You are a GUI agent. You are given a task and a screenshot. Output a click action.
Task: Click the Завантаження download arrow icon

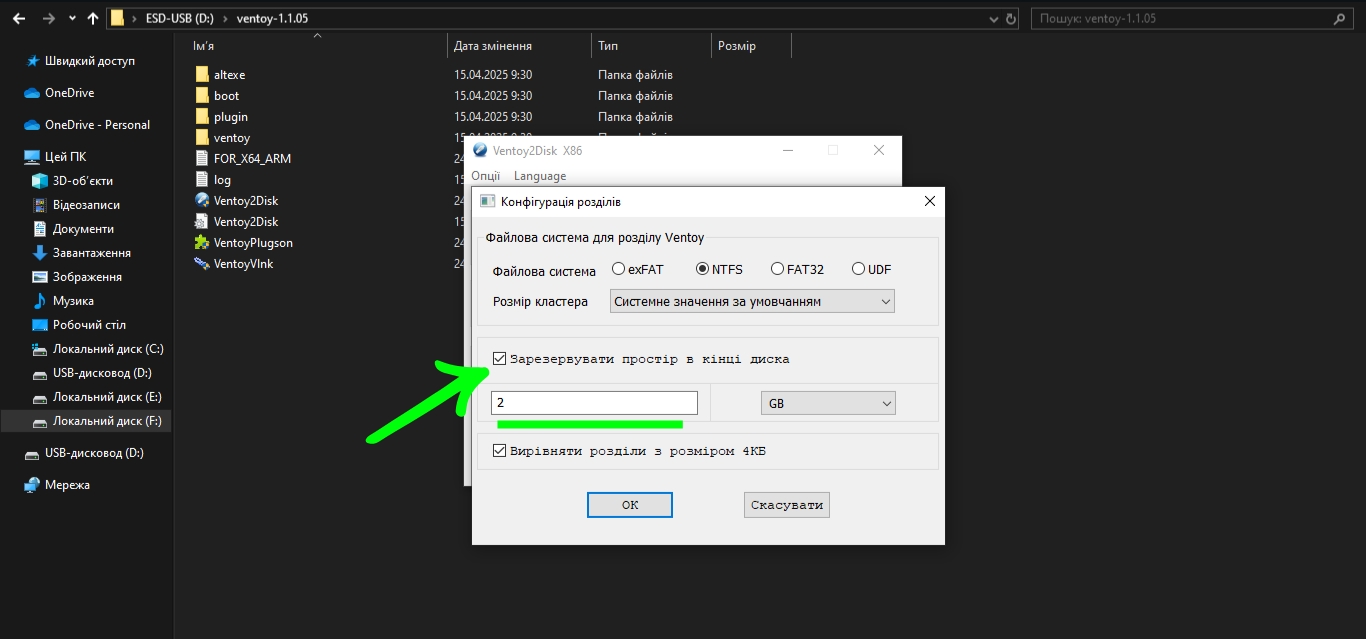click(40, 253)
